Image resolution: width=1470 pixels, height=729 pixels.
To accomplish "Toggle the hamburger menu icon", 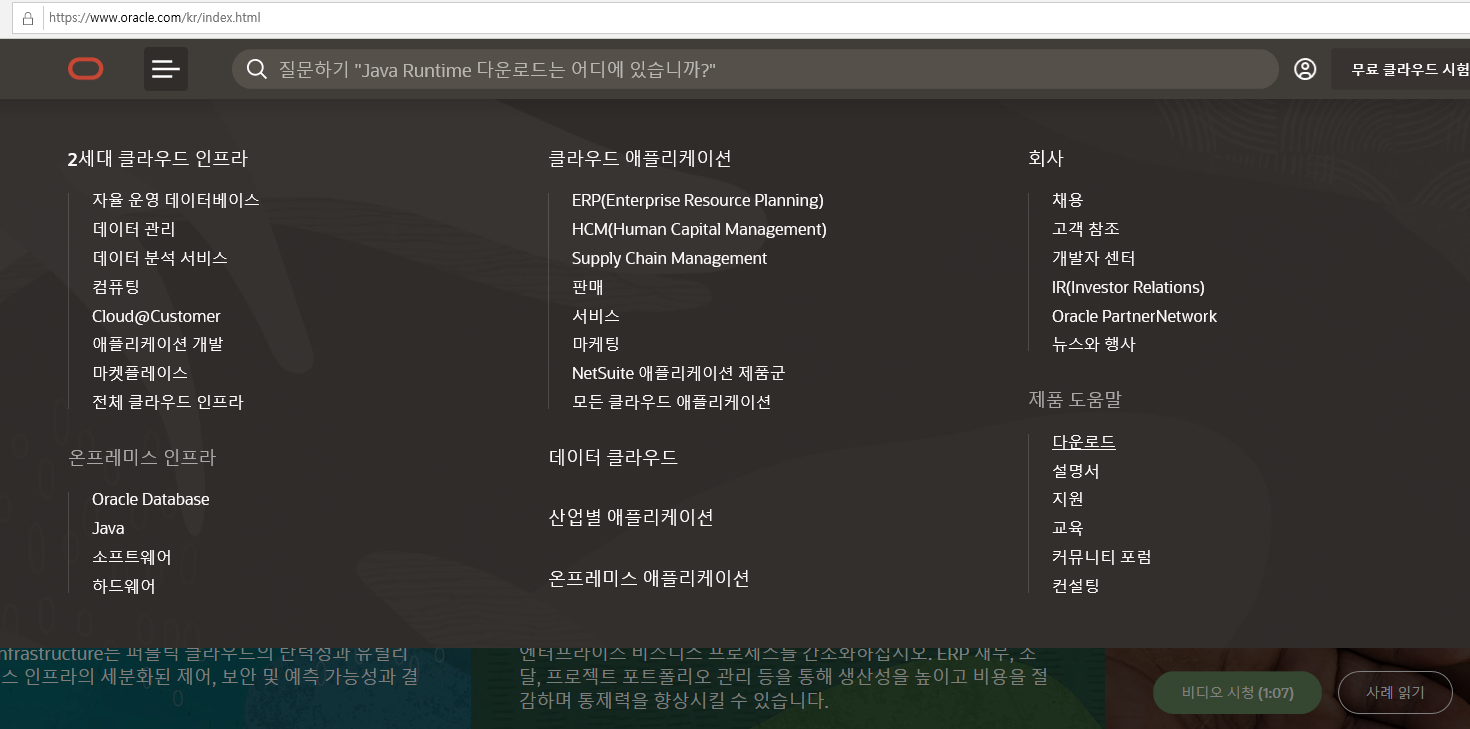I will point(166,69).
